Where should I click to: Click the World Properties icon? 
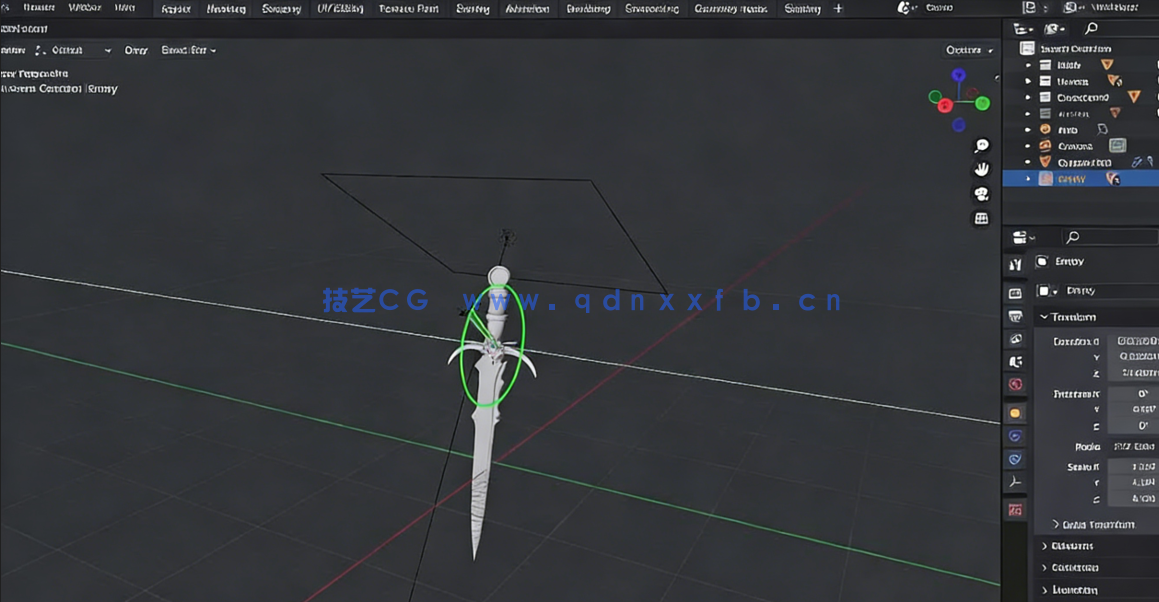[x=1015, y=384]
